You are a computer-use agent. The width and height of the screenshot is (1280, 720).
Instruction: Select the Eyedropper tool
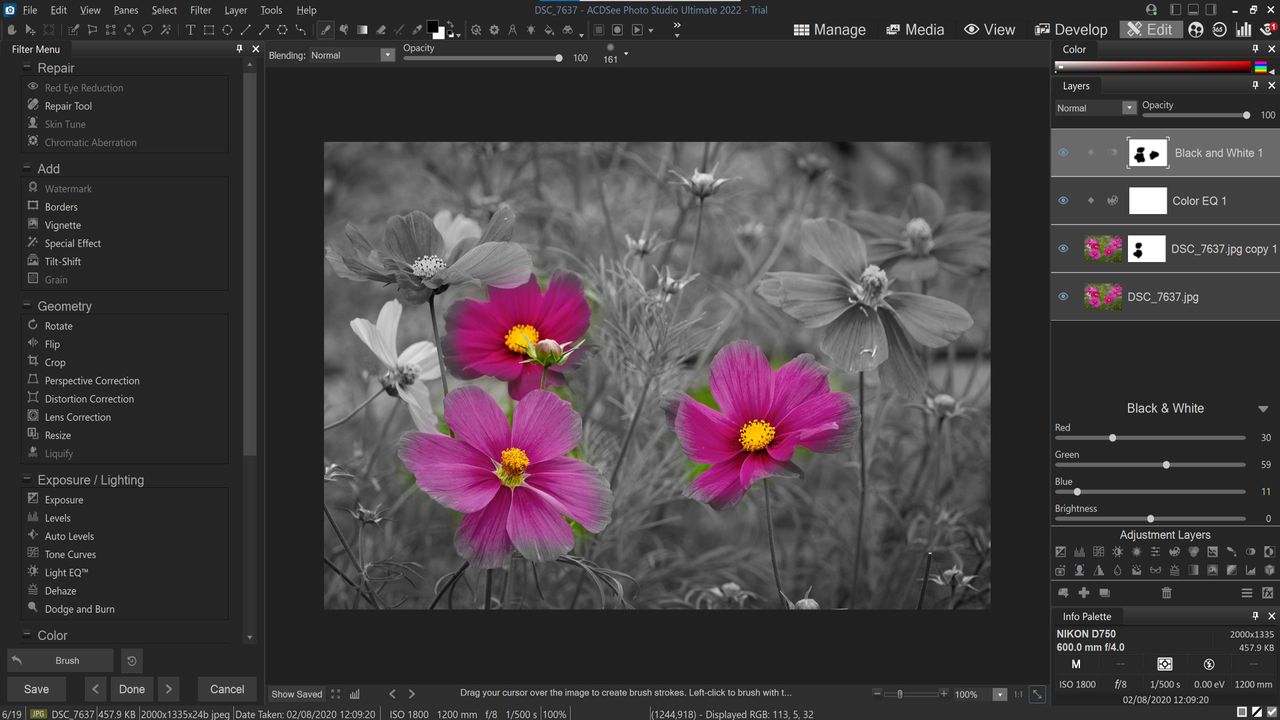coord(418,29)
